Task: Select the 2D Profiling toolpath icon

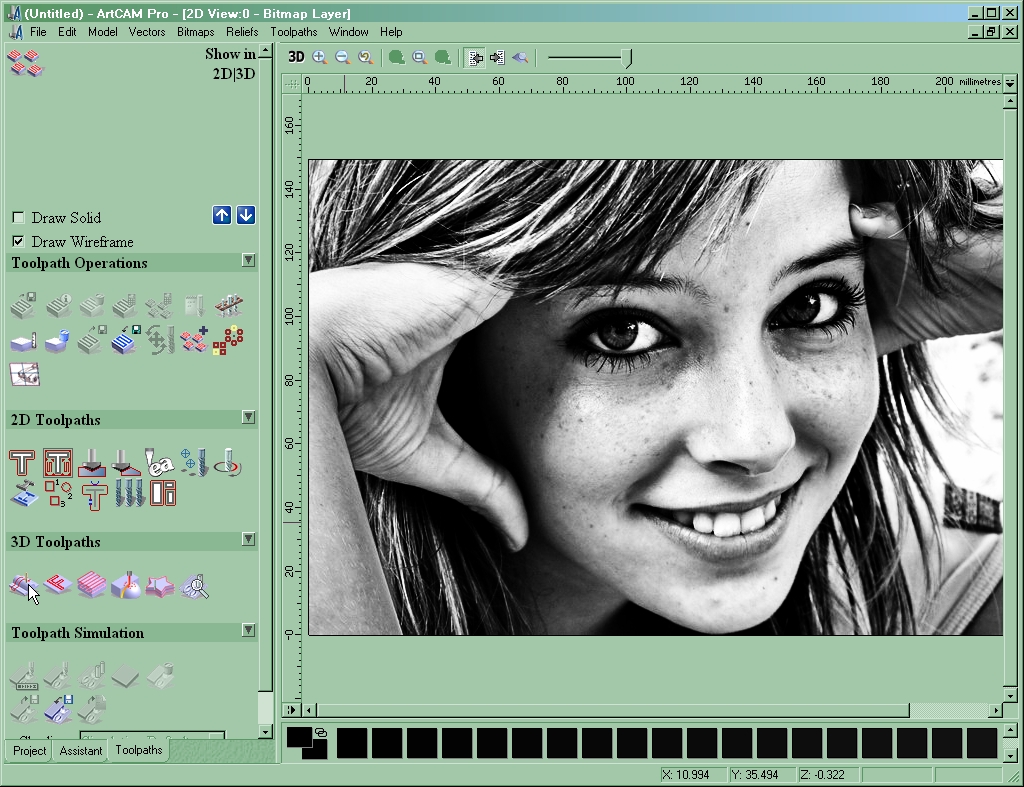Action: (22, 462)
